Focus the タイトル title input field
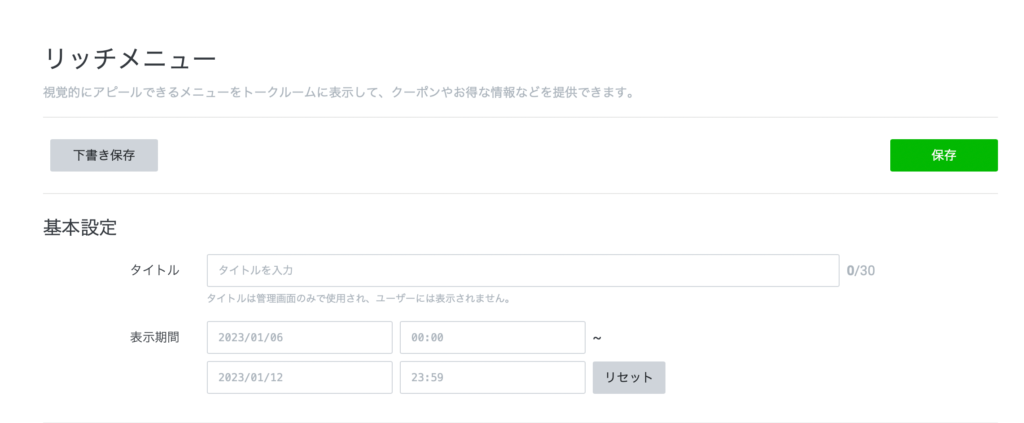This screenshot has width=1024, height=423. tap(522, 270)
